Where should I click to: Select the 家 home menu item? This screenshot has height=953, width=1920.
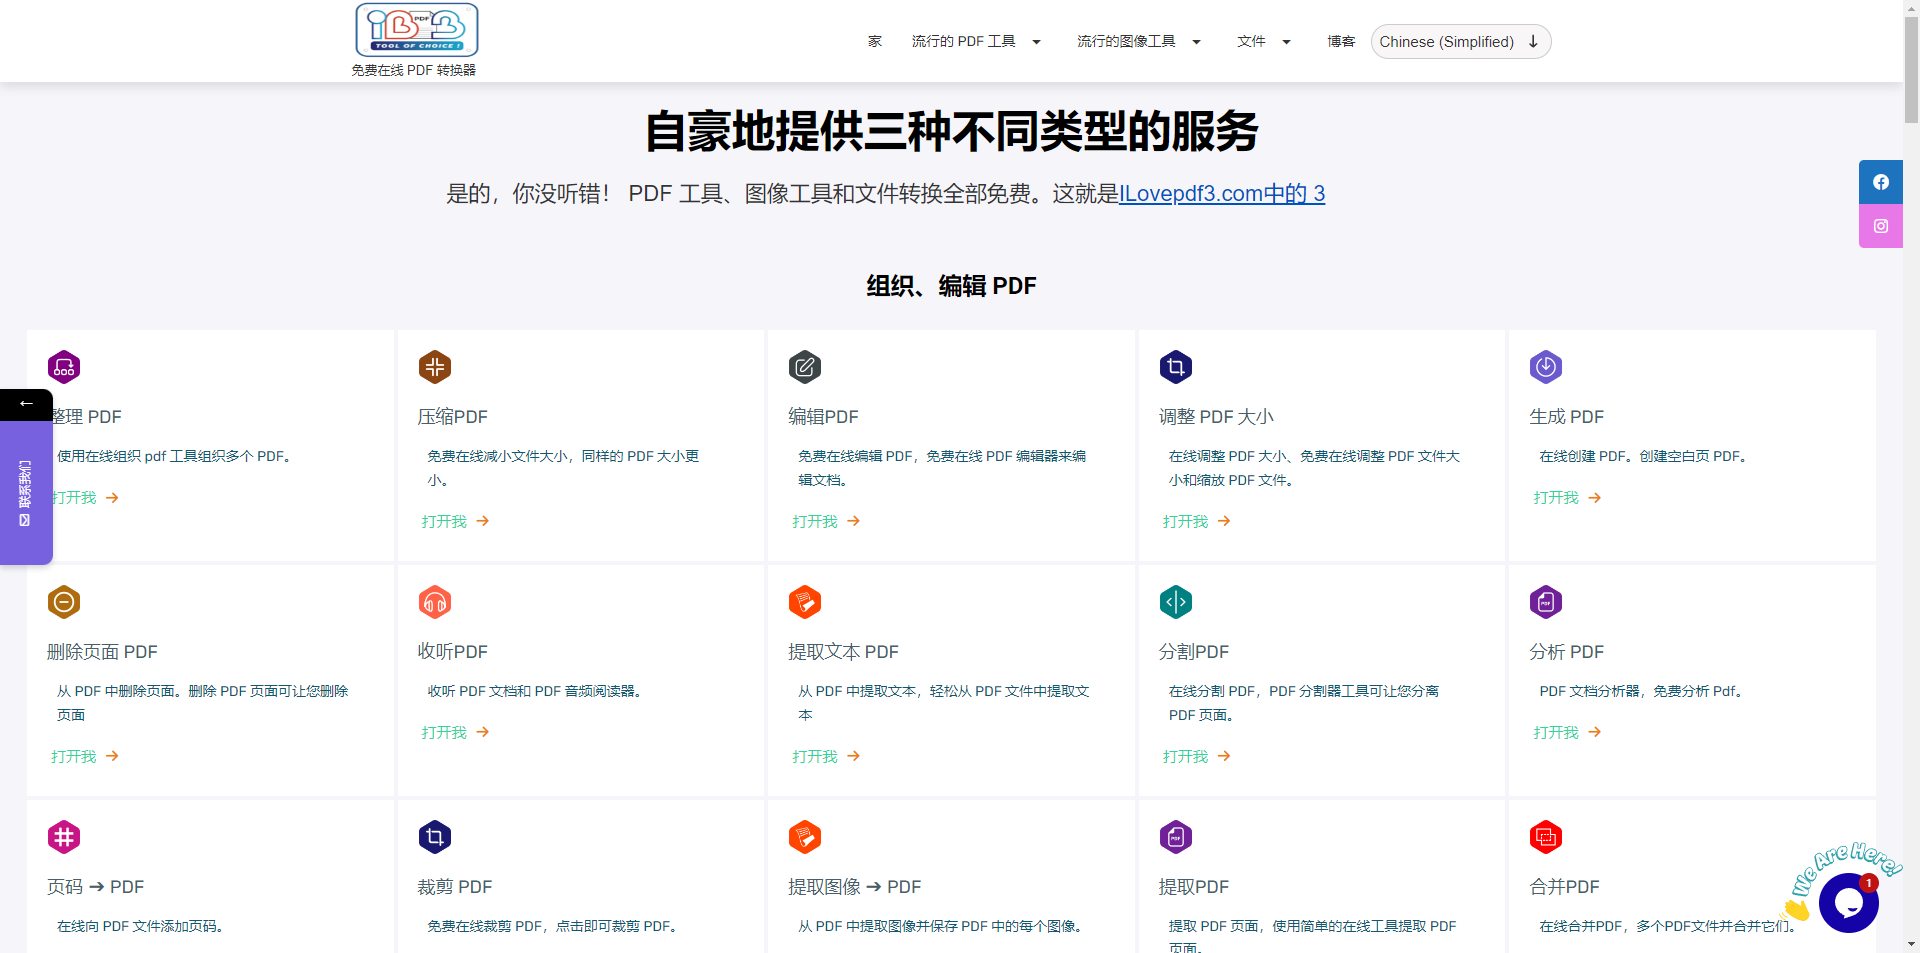coord(875,42)
